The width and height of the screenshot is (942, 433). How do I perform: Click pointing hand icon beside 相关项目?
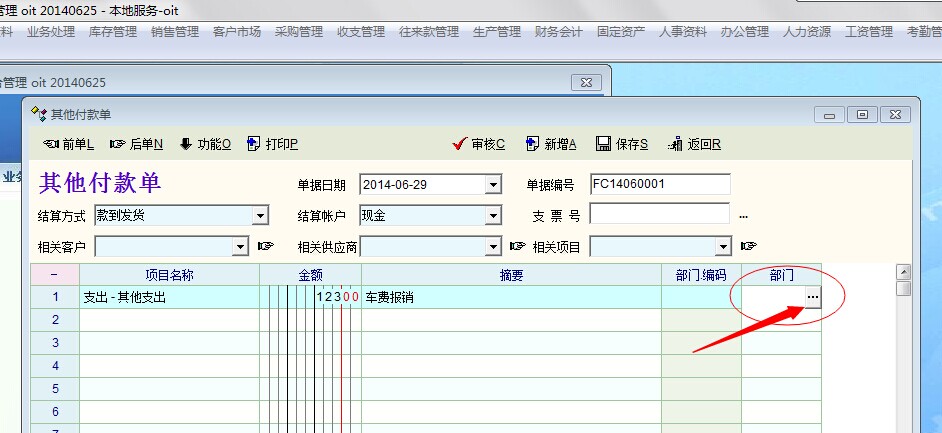coord(748,246)
